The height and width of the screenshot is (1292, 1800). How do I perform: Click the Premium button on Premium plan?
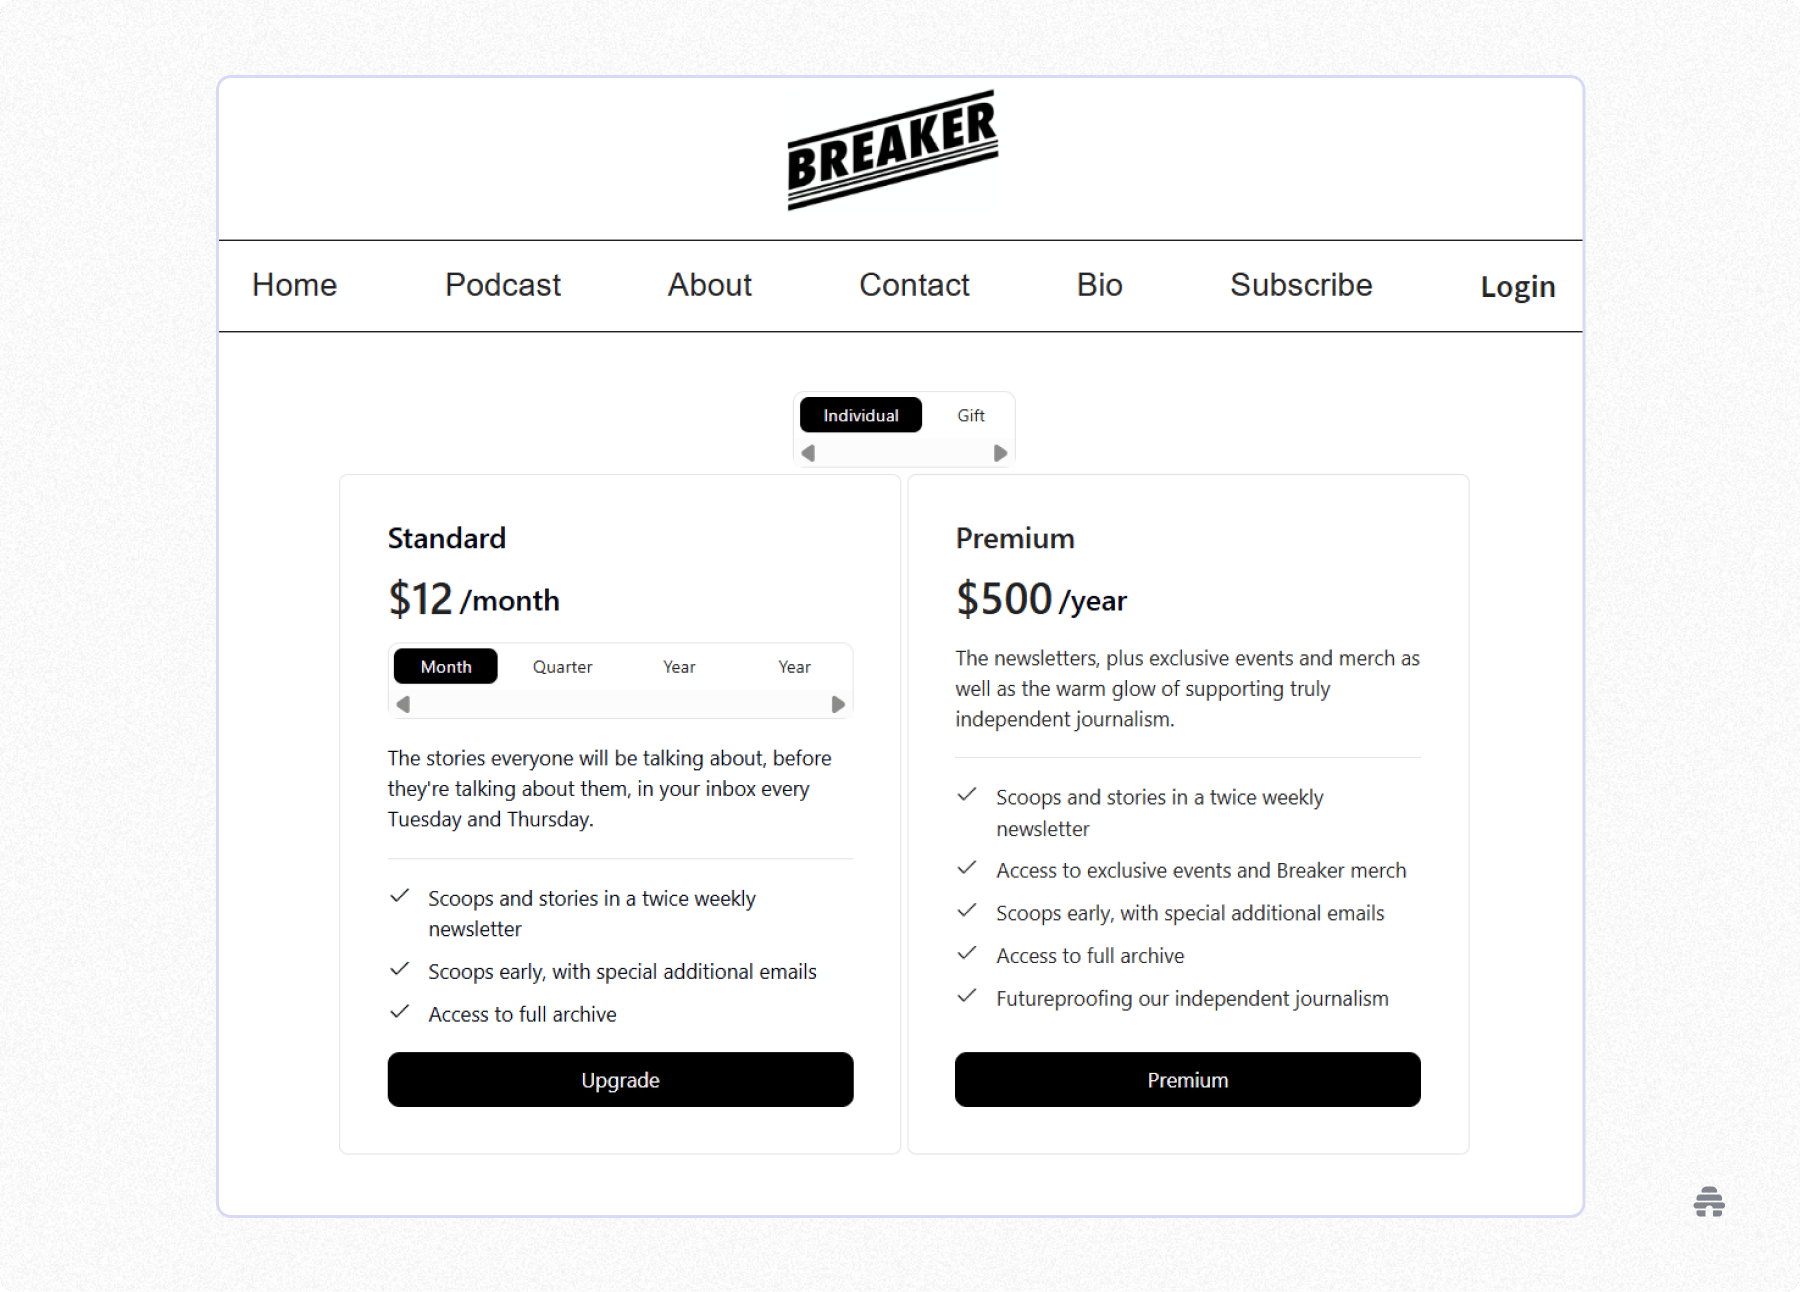(x=1187, y=1080)
